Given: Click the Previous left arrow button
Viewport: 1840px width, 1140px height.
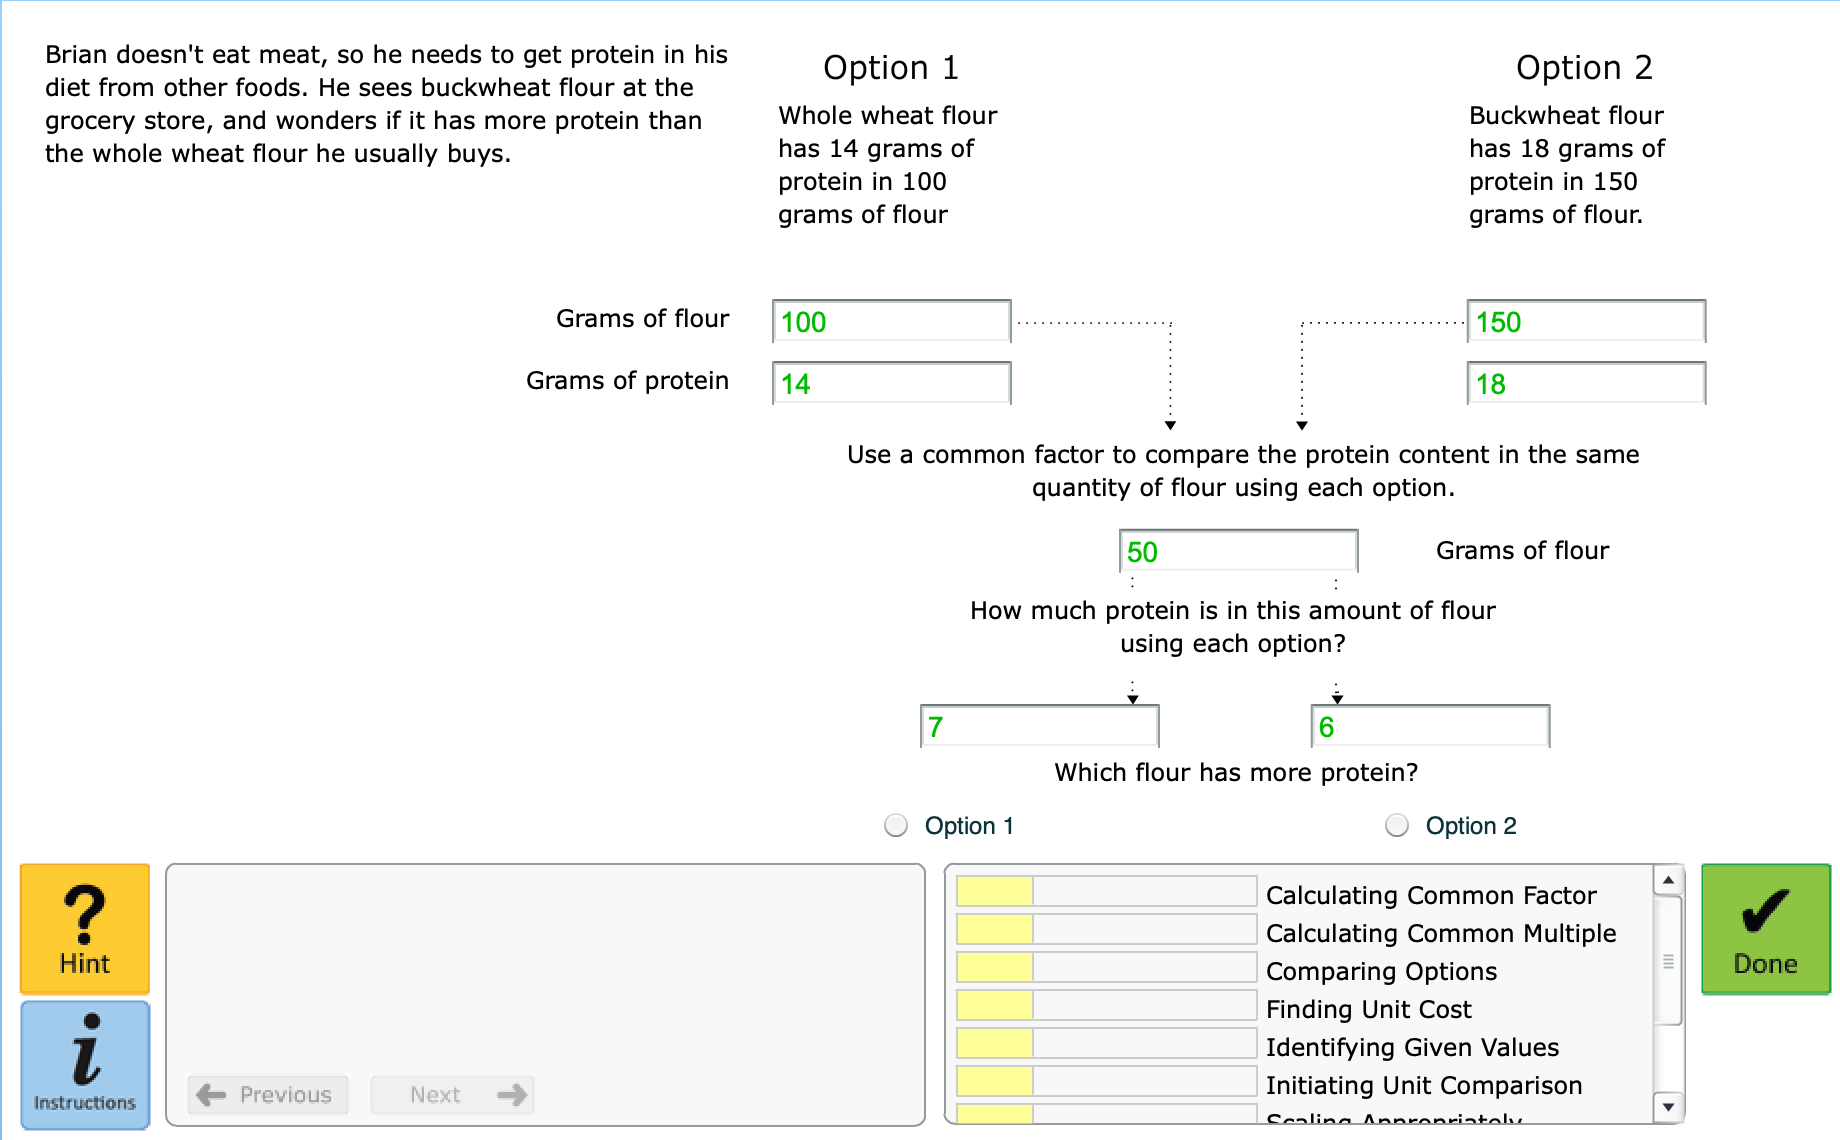Looking at the screenshot, I should point(267,1095).
